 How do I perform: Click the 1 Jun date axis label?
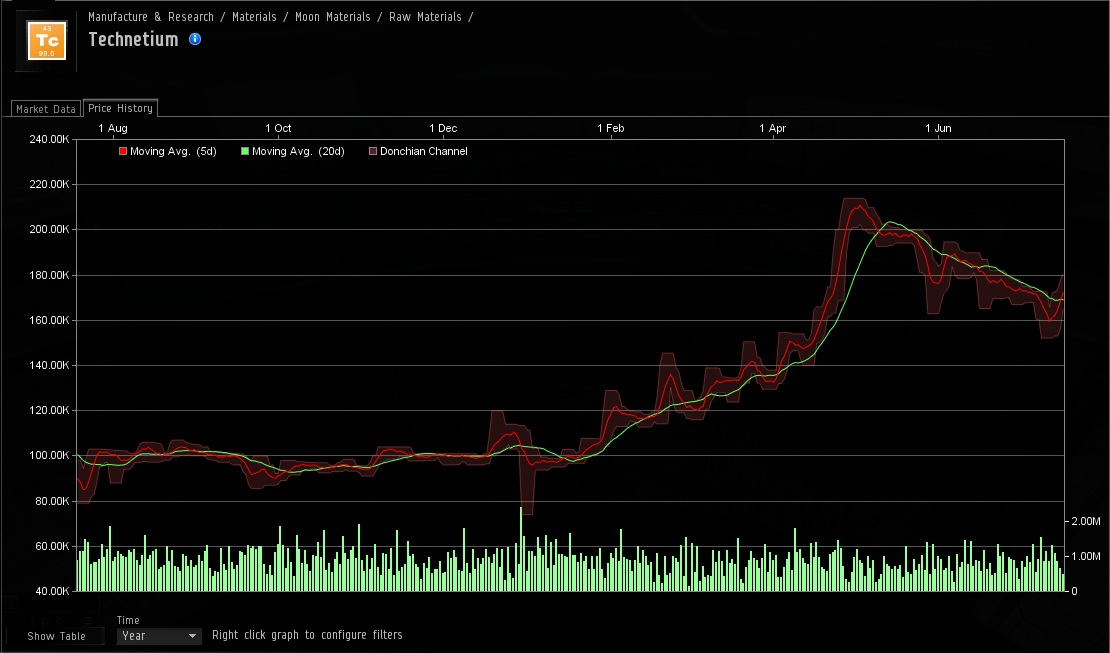point(939,128)
